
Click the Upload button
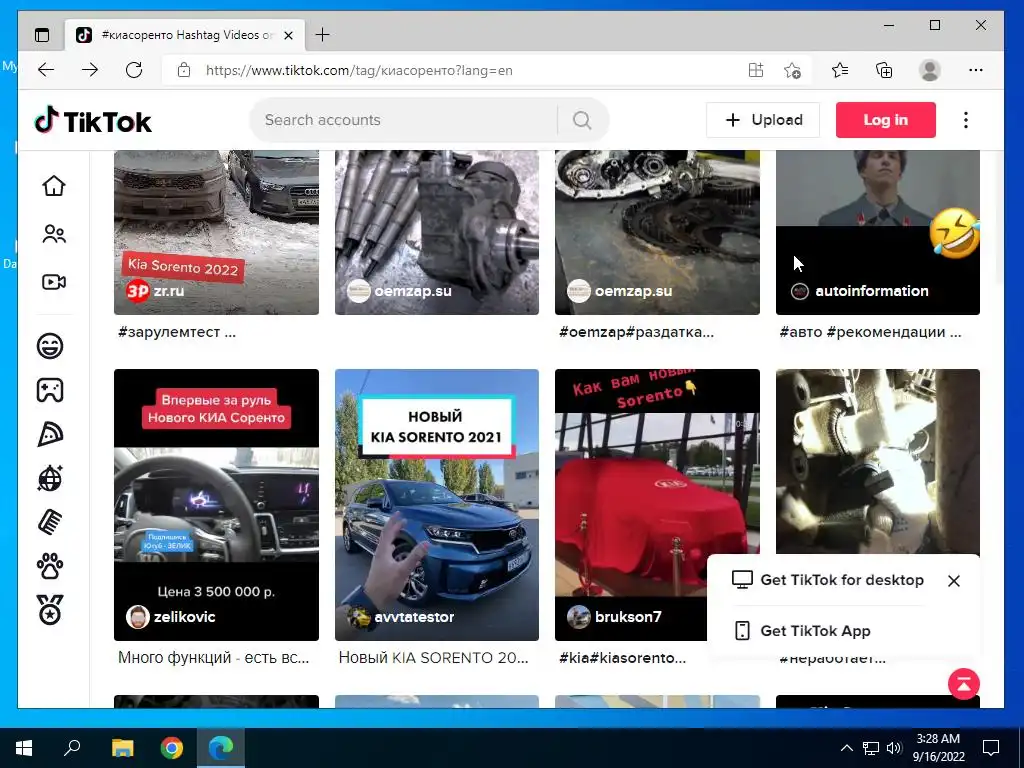point(763,120)
